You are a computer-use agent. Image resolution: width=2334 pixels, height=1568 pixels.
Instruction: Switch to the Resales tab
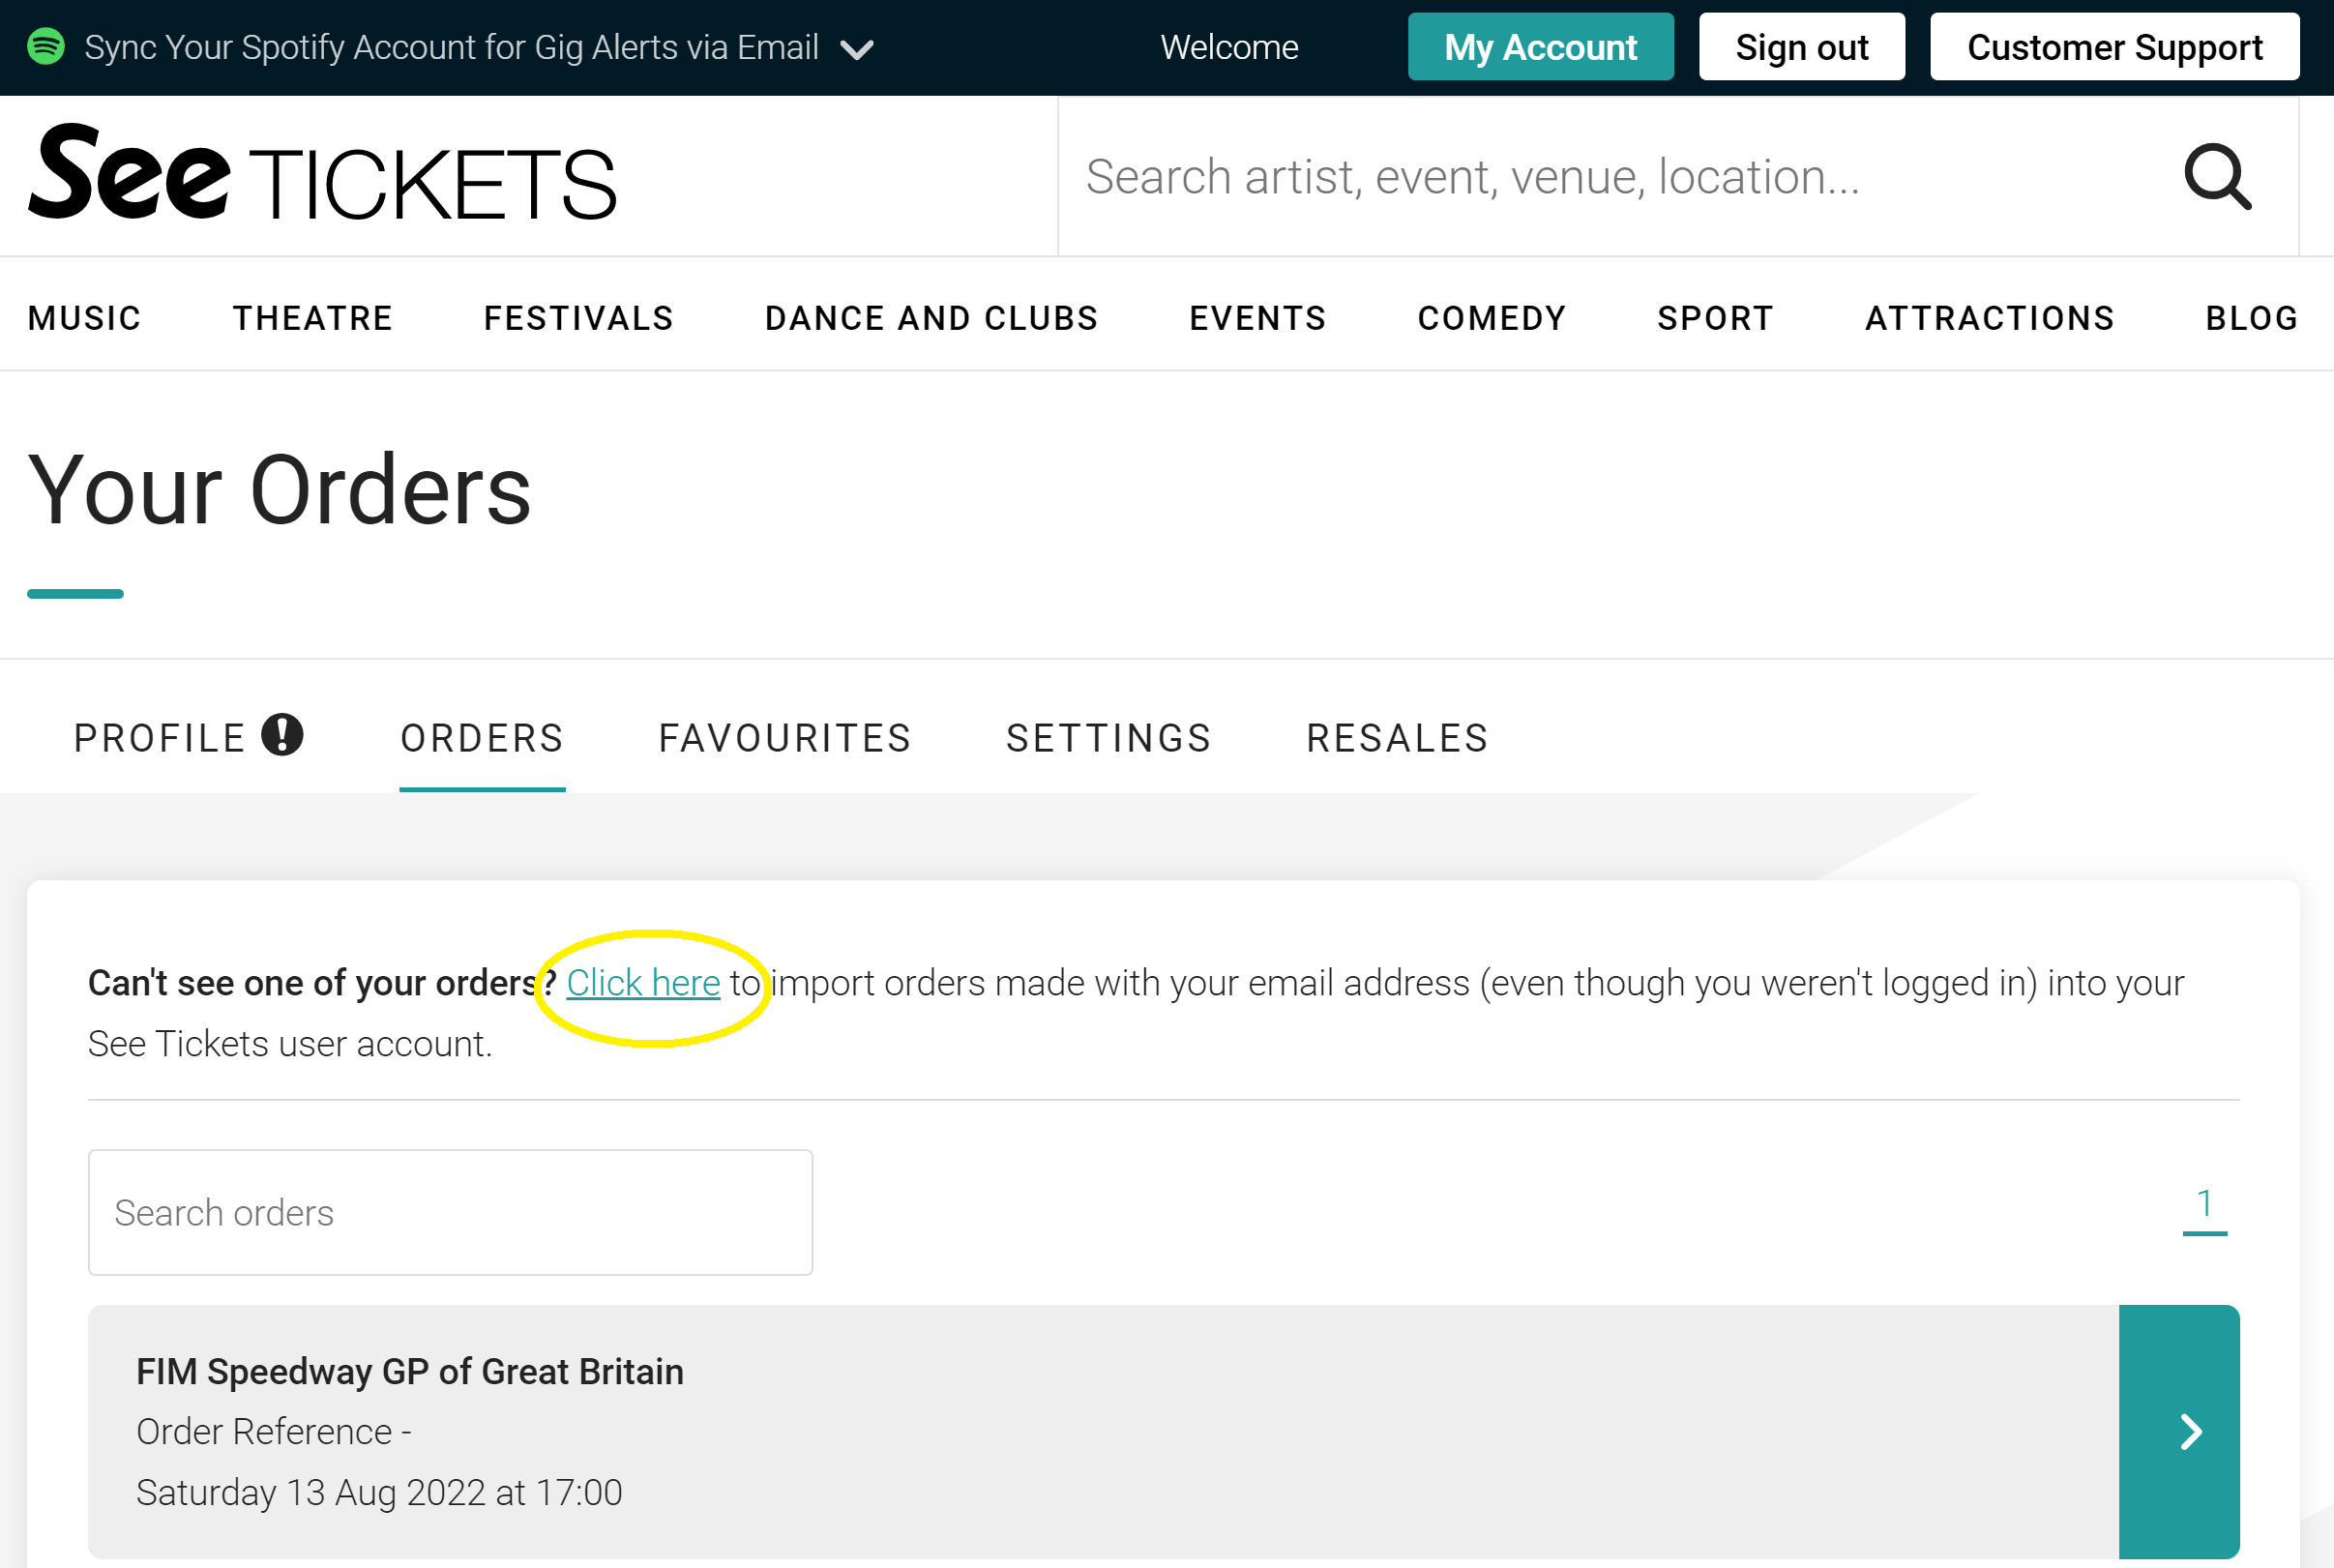1397,738
